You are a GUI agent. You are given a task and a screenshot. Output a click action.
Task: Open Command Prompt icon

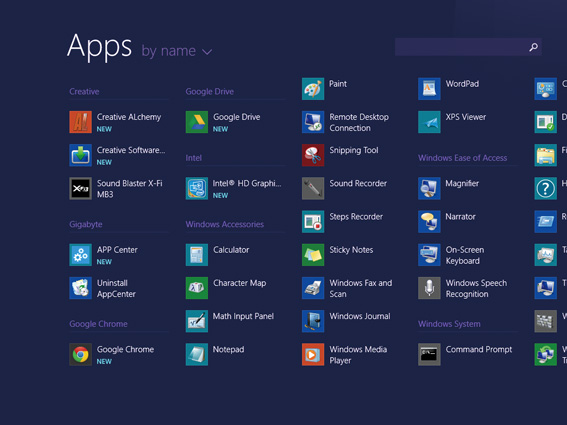point(429,354)
